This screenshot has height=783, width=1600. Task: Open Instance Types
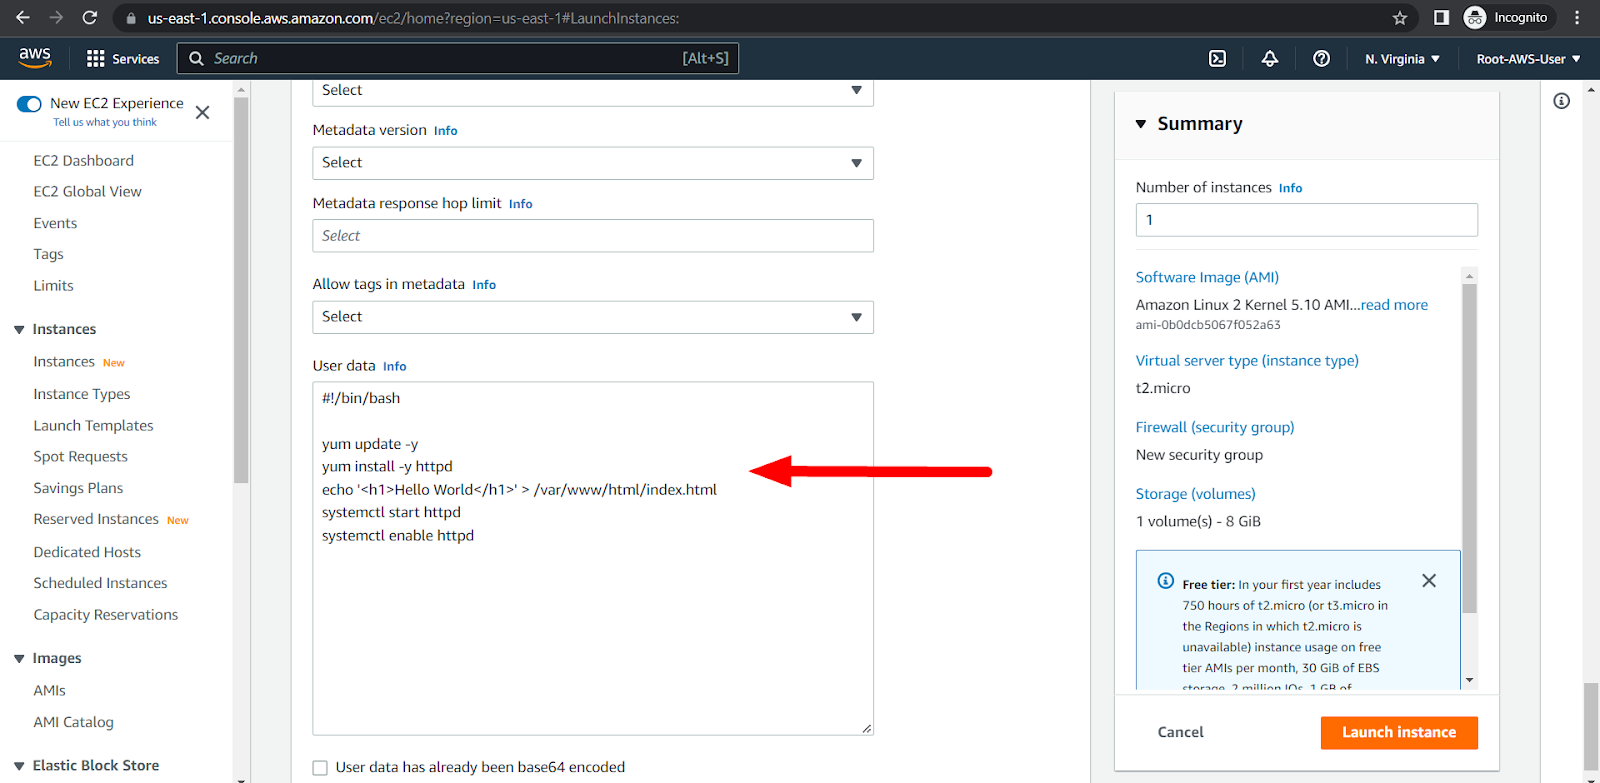click(82, 395)
